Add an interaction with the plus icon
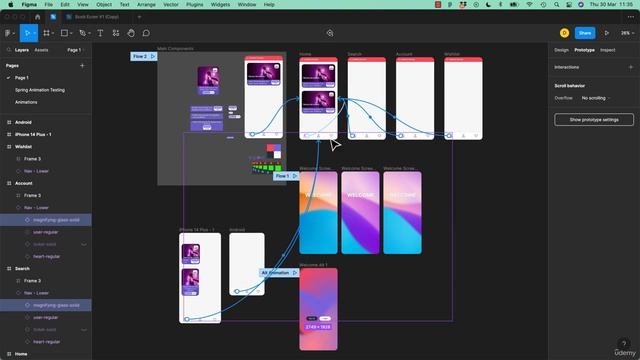 631,67
